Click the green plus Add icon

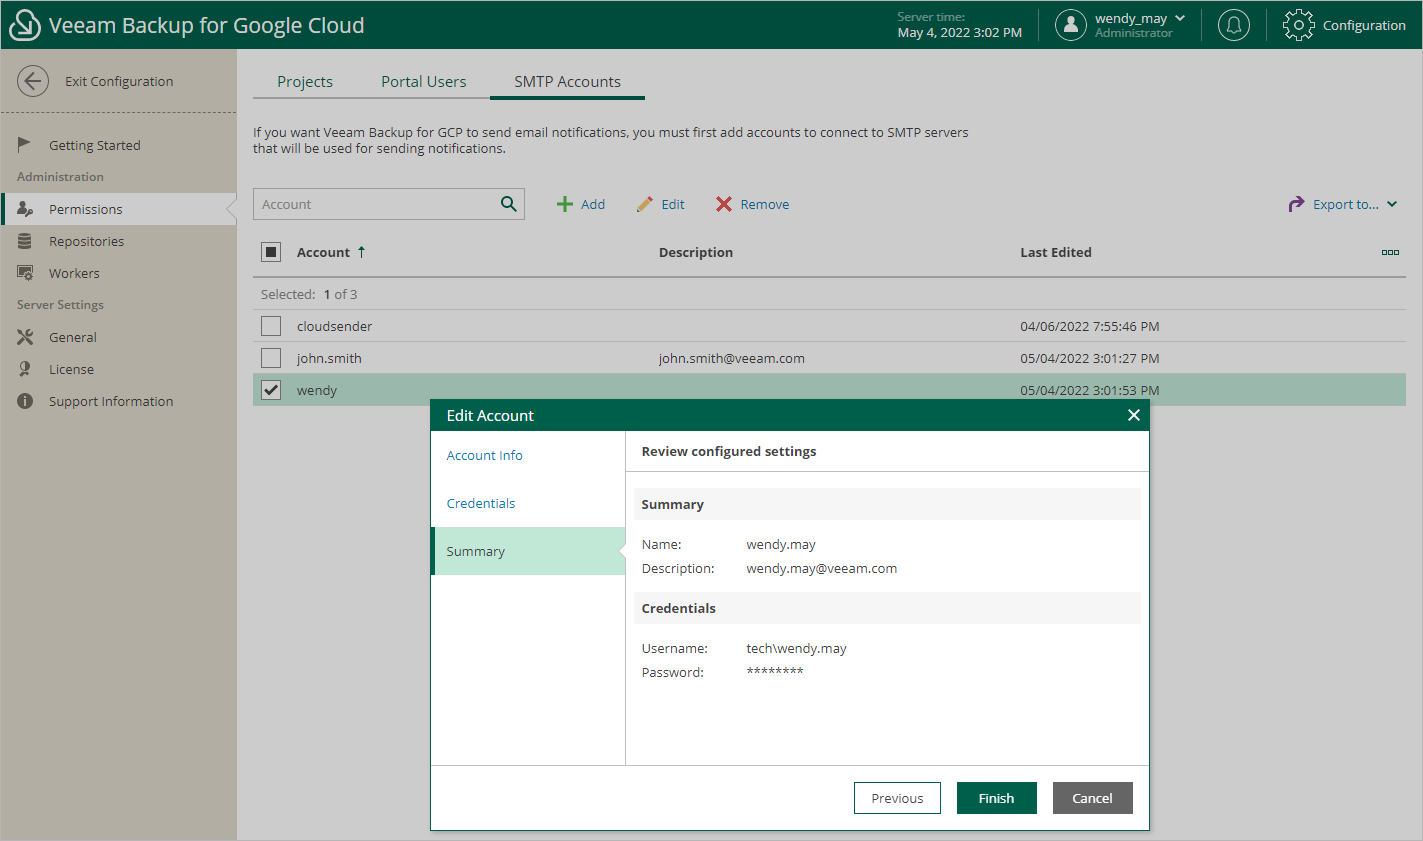[565, 204]
